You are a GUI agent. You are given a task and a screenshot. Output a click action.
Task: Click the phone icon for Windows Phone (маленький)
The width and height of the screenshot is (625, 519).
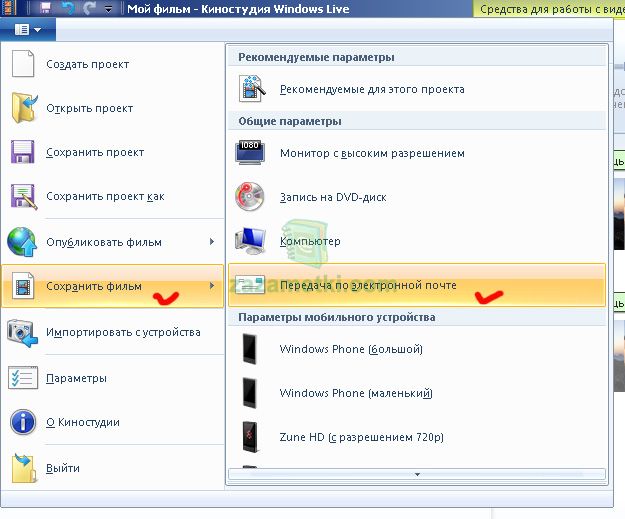[x=250, y=393]
